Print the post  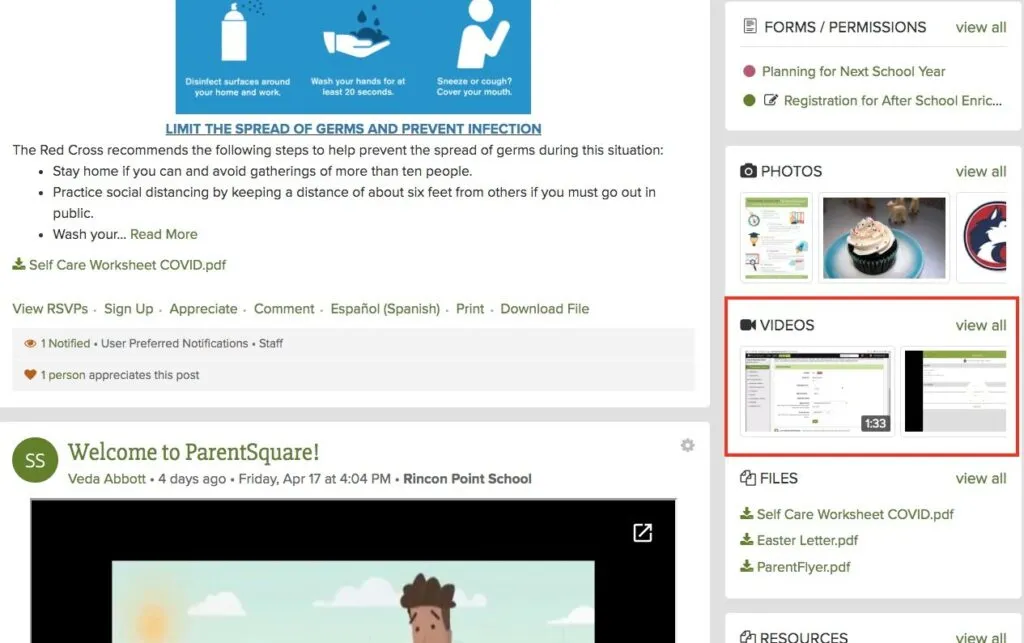(470, 309)
